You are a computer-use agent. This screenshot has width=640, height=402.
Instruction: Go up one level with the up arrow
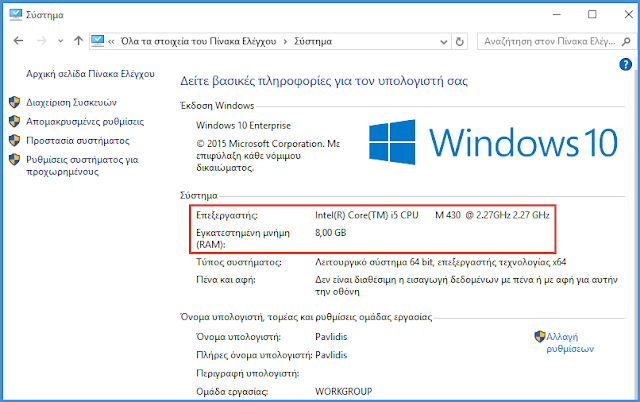click(x=78, y=41)
